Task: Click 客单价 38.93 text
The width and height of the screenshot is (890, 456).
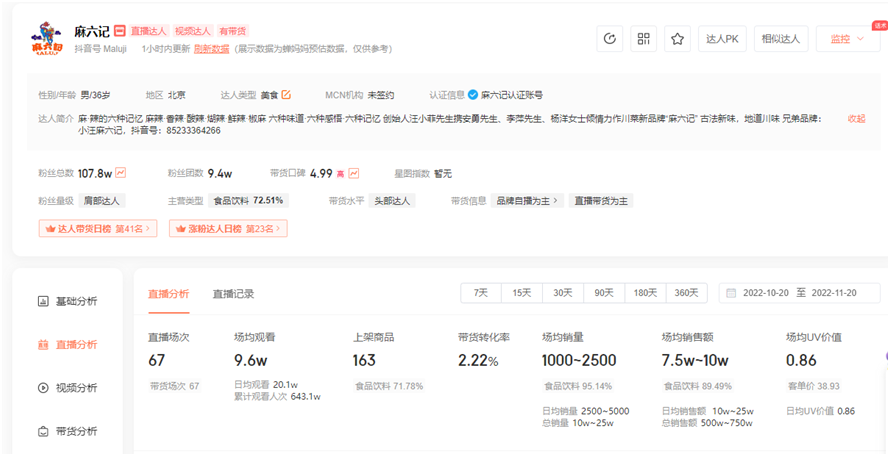Action: pos(813,386)
